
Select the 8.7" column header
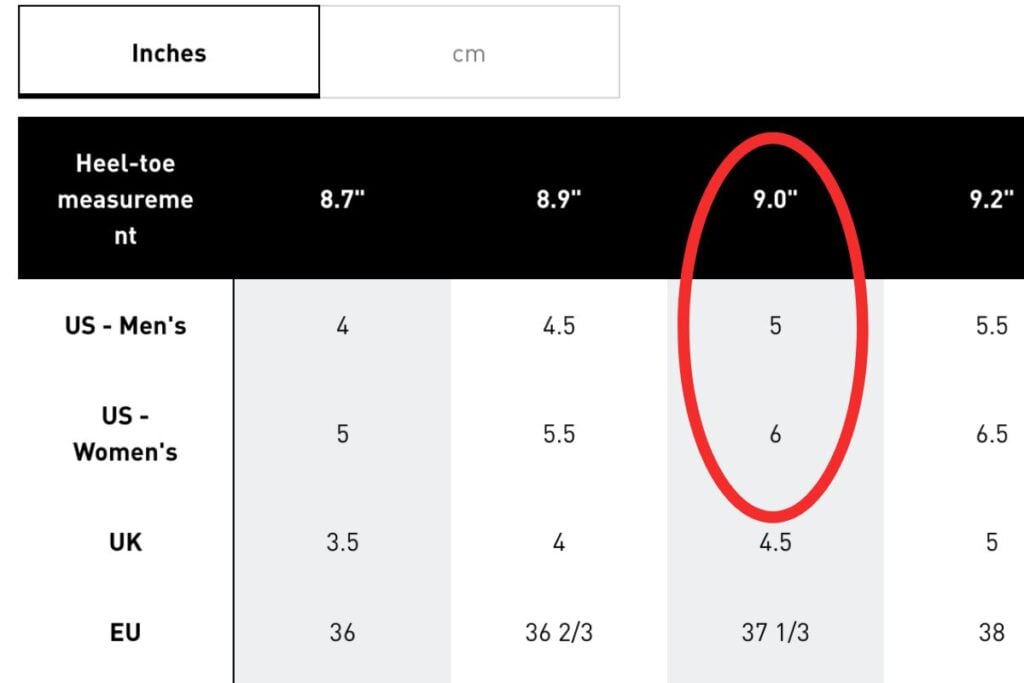tap(342, 199)
